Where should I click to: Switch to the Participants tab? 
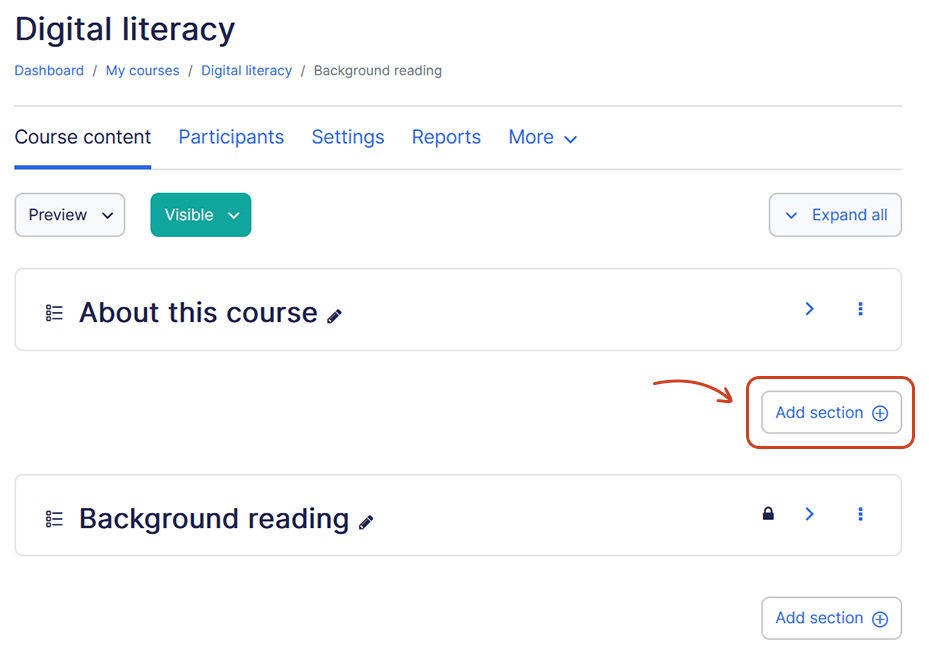(231, 137)
